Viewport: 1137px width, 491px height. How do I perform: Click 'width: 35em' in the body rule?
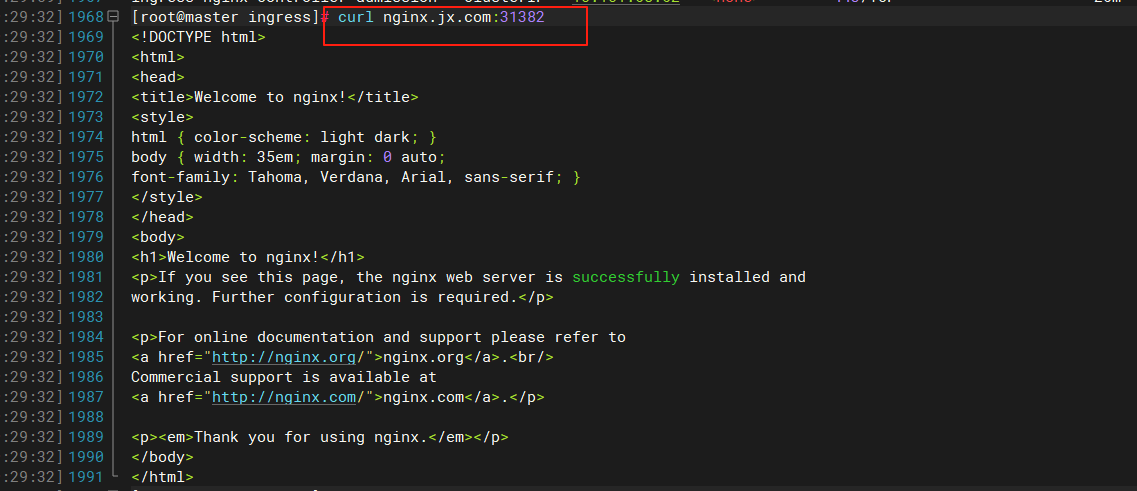pos(243,157)
